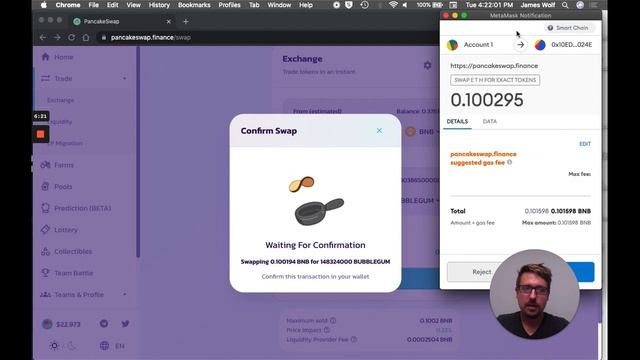Screen dimensions: 640x360
Task: Click Maximum sold info icon
Action: click(333, 320)
